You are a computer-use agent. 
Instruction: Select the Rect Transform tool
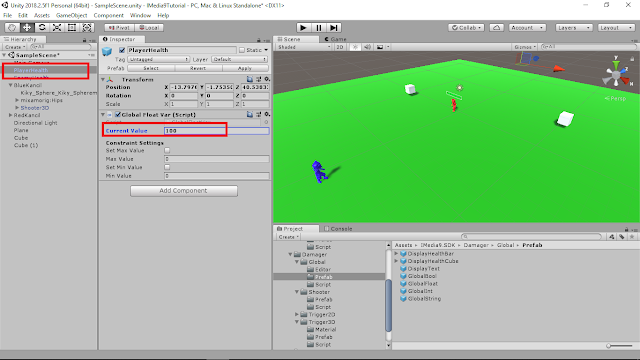(x=72, y=28)
